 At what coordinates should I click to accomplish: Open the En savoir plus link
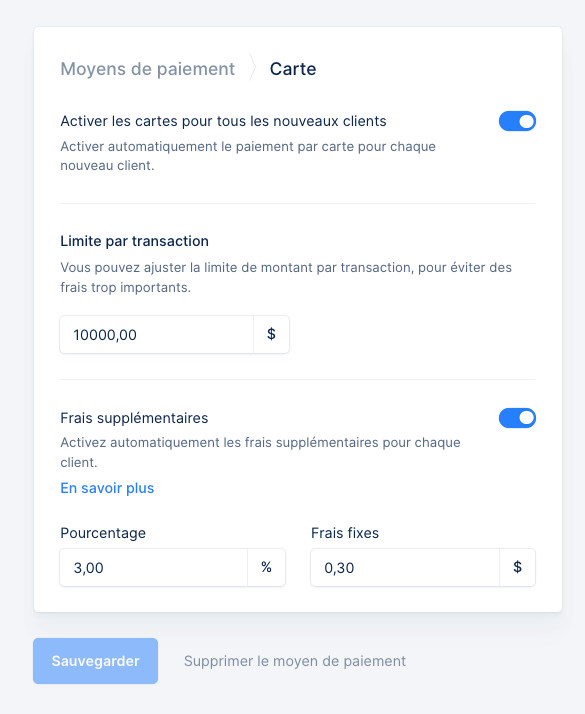point(107,488)
